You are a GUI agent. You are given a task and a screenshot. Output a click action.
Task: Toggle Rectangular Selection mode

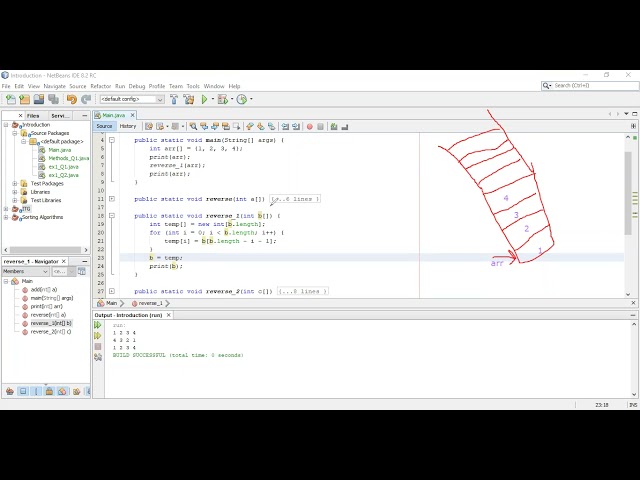coord(237,127)
